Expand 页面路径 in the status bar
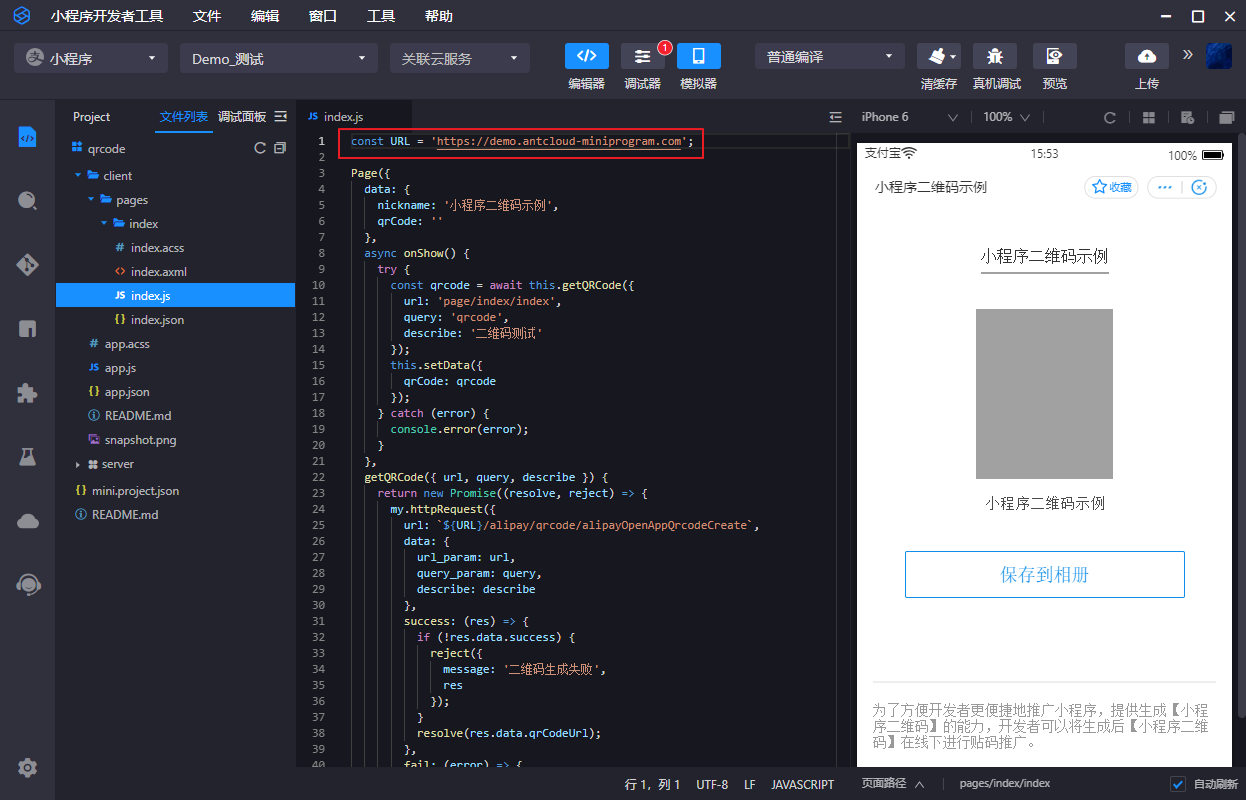The image size is (1246, 800). 892,784
